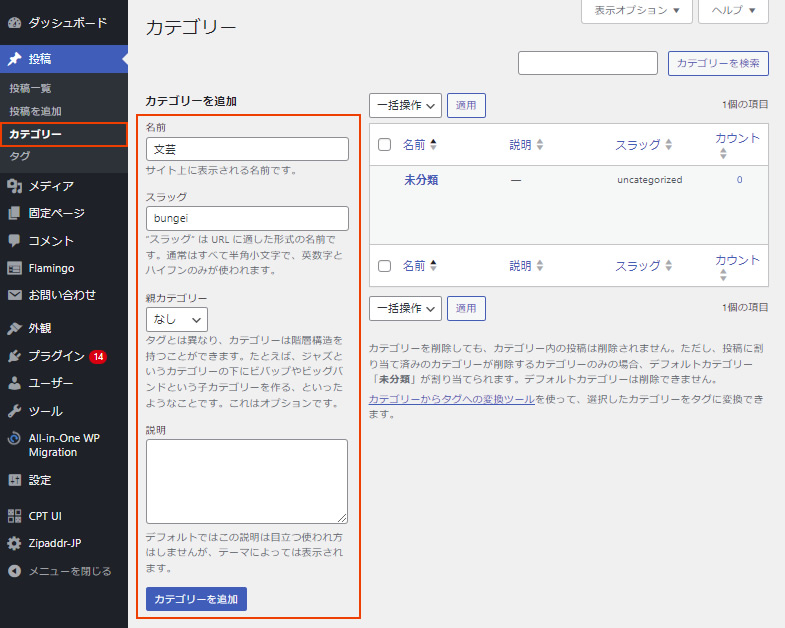This screenshot has width=785, height=628.
Task: Click the Comments speech bubble icon
Action: coord(14,241)
